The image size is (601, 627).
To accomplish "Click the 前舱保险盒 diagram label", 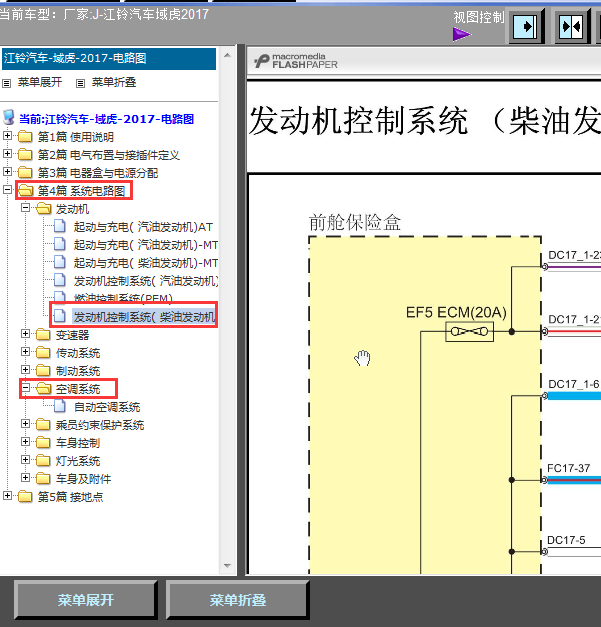I will (x=355, y=222).
